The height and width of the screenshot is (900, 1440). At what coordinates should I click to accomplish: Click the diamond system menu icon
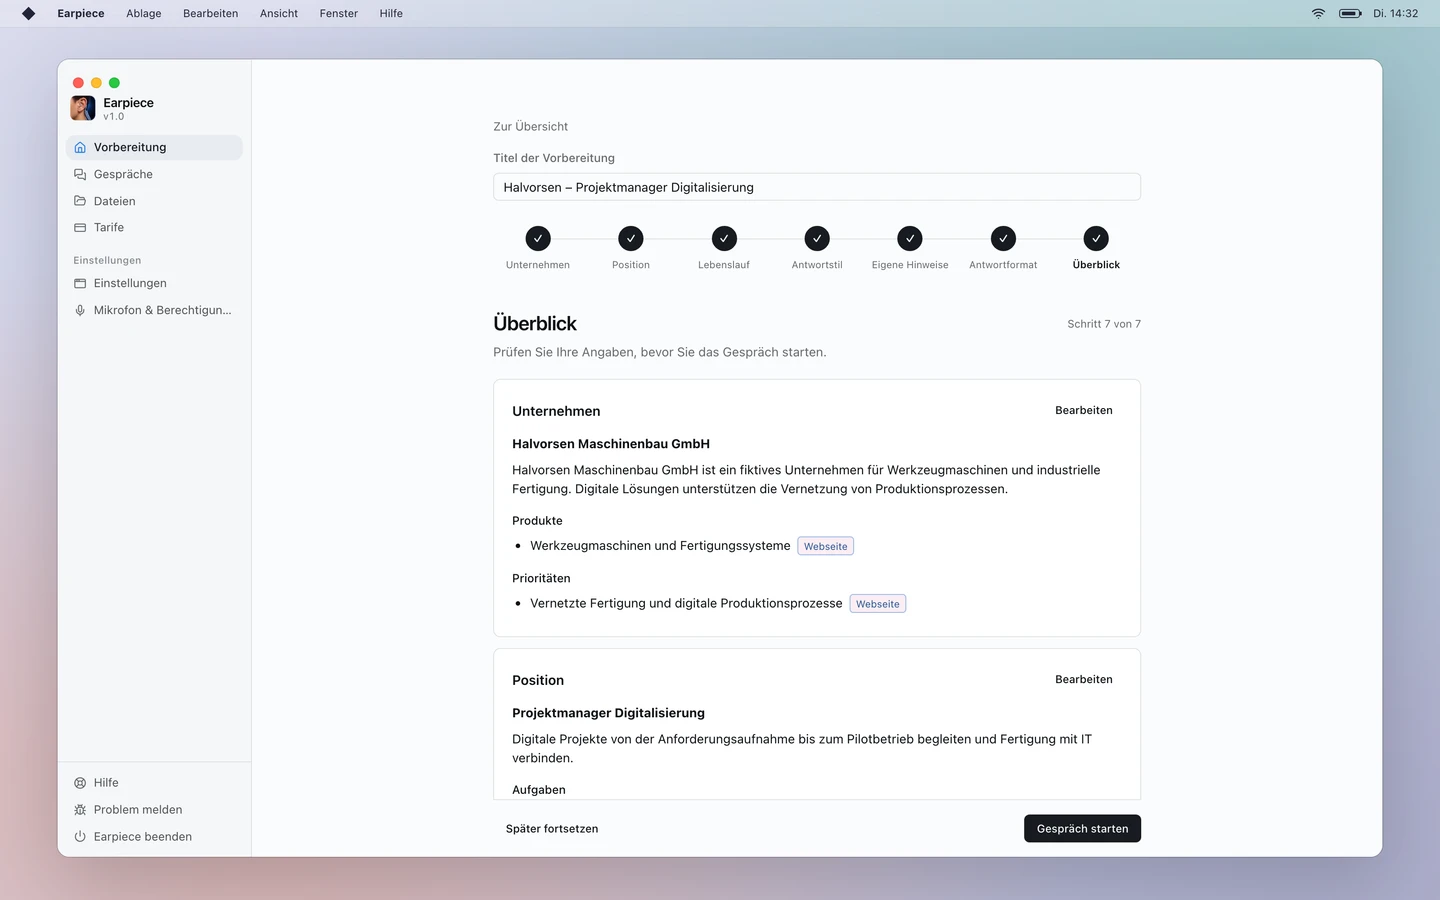tap(28, 14)
